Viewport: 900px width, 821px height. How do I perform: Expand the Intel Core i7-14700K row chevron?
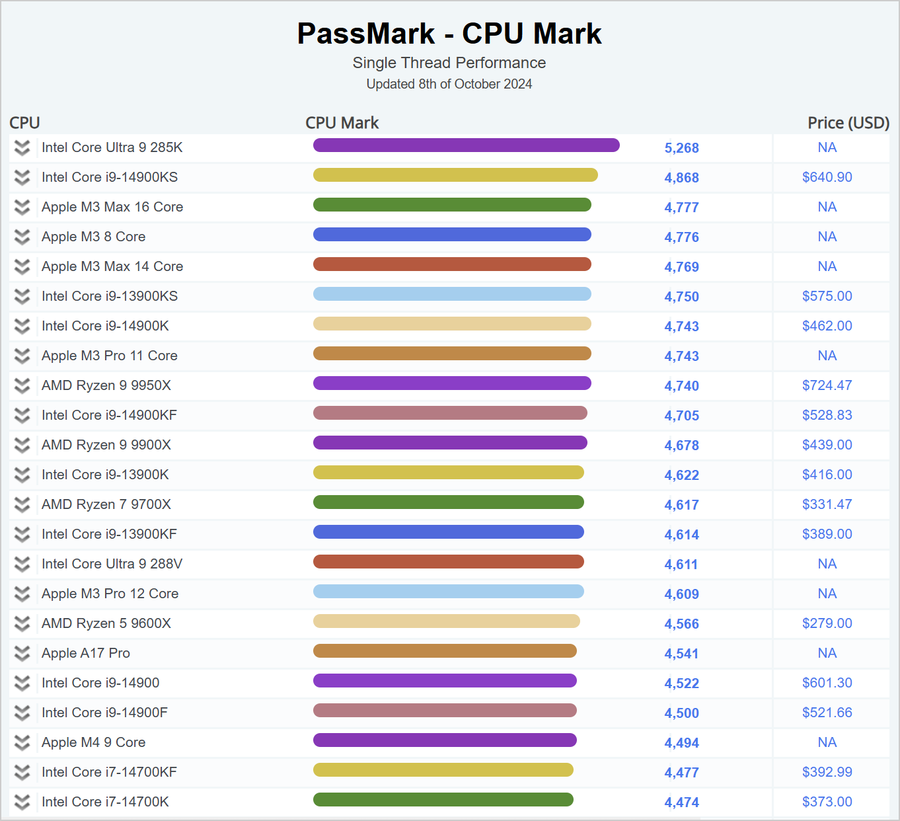click(x=22, y=802)
